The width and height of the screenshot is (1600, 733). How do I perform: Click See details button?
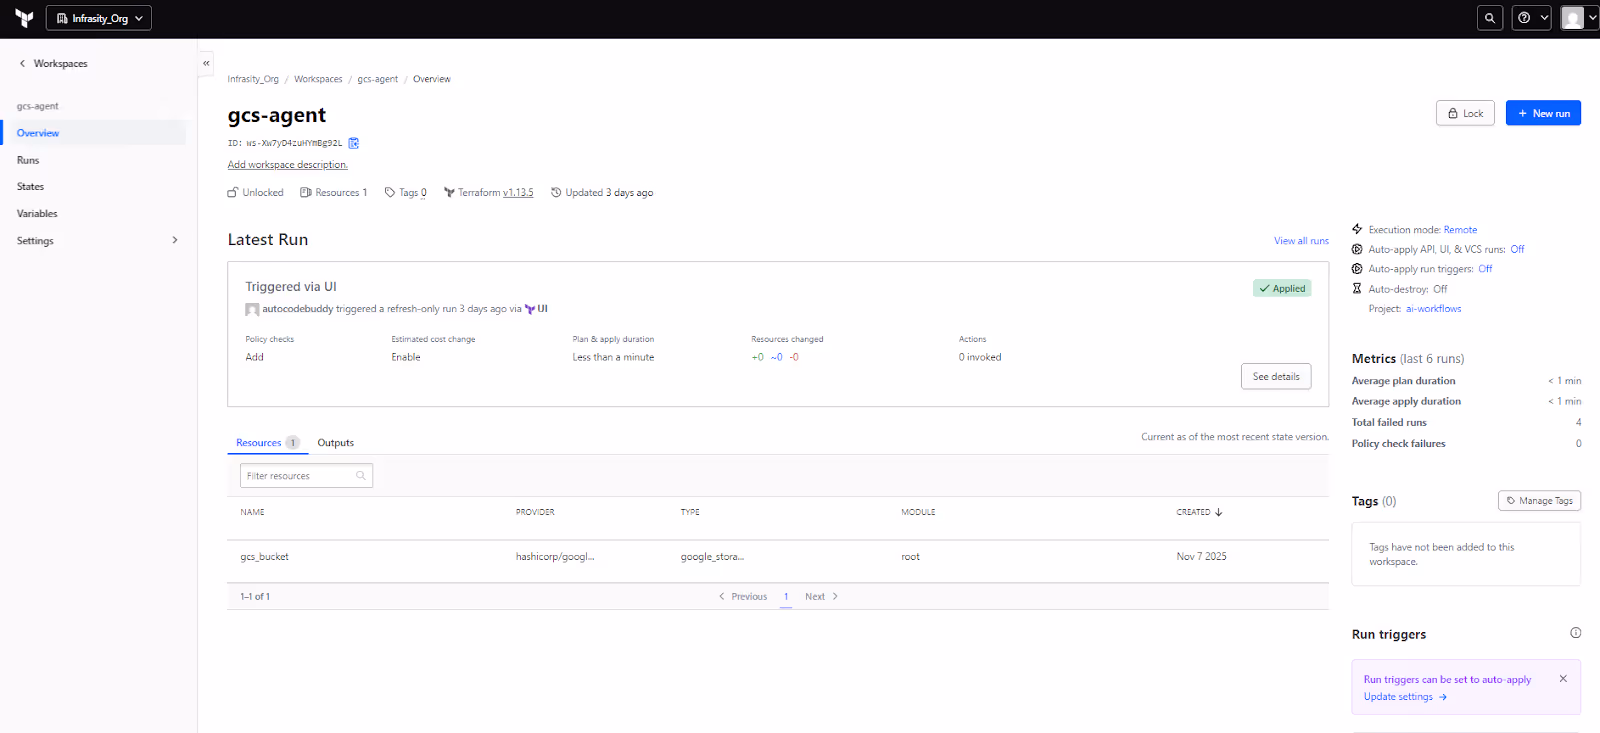click(x=1276, y=377)
